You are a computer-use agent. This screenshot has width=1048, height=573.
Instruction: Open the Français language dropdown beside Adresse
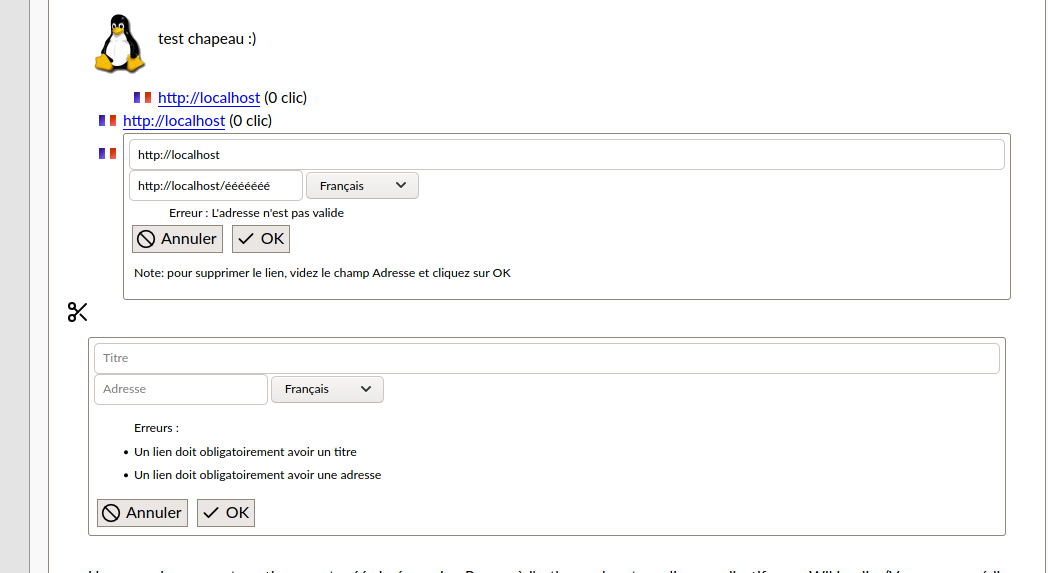click(327, 389)
